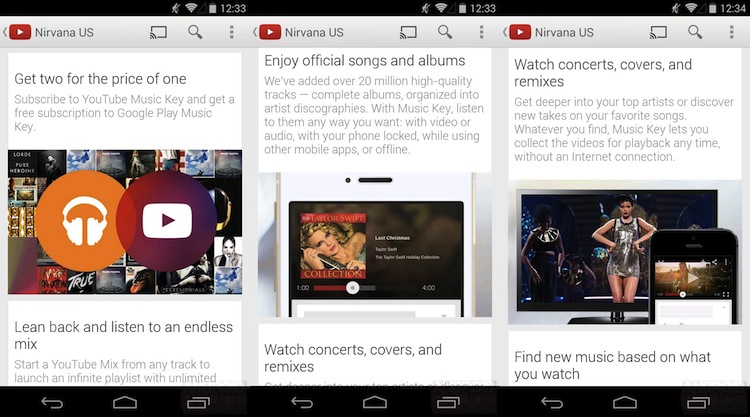Viewport: 750px width, 417px height.
Task: Tap the wifi status icon on left screen
Action: click(x=191, y=8)
